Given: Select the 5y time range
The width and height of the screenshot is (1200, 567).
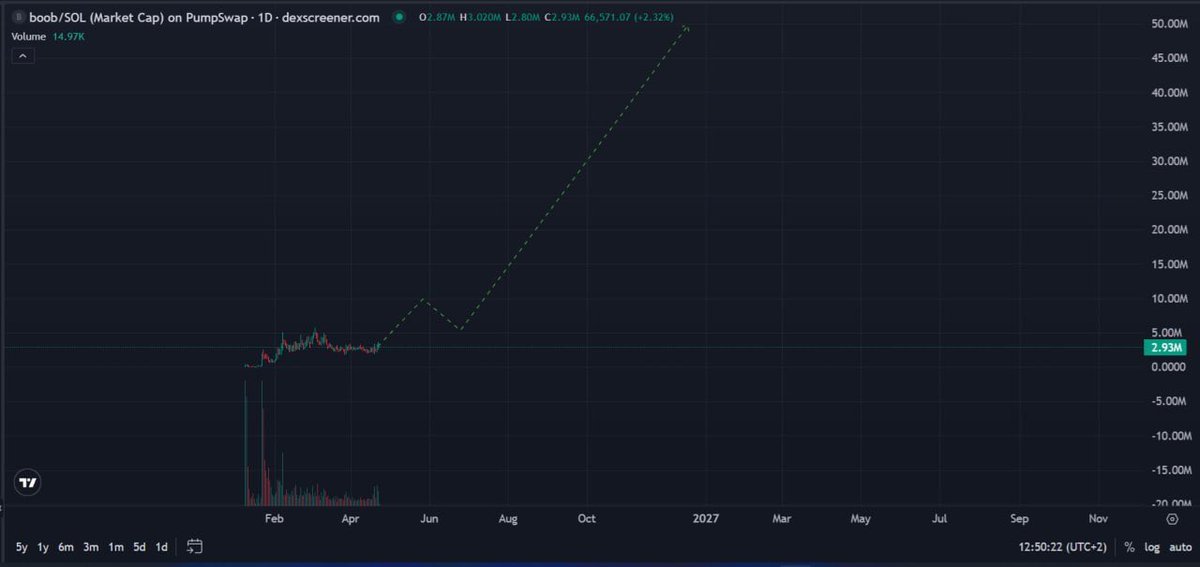Looking at the screenshot, I should [x=22, y=547].
